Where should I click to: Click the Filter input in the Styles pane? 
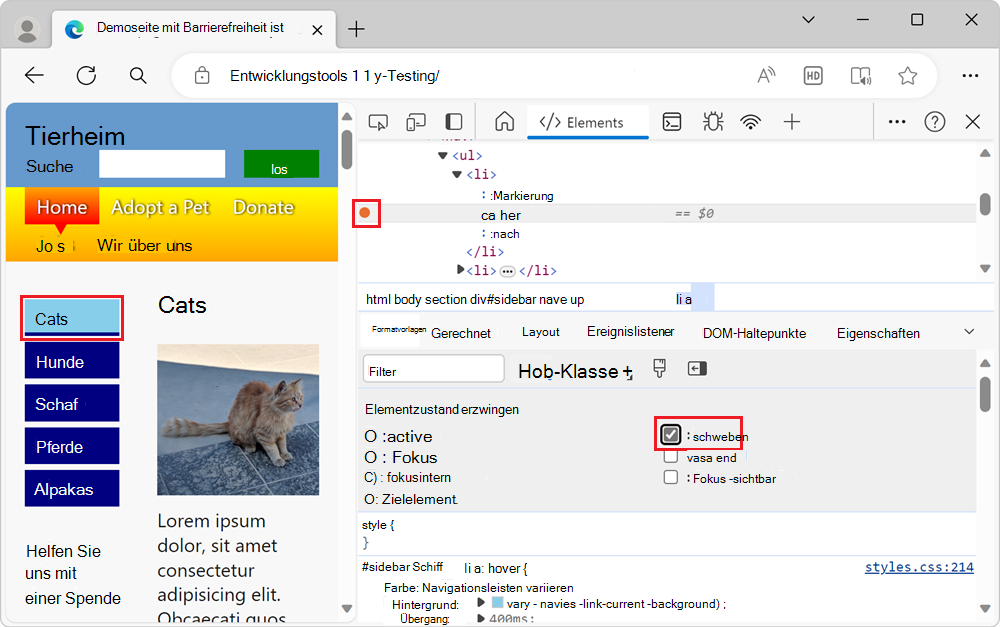[433, 368]
